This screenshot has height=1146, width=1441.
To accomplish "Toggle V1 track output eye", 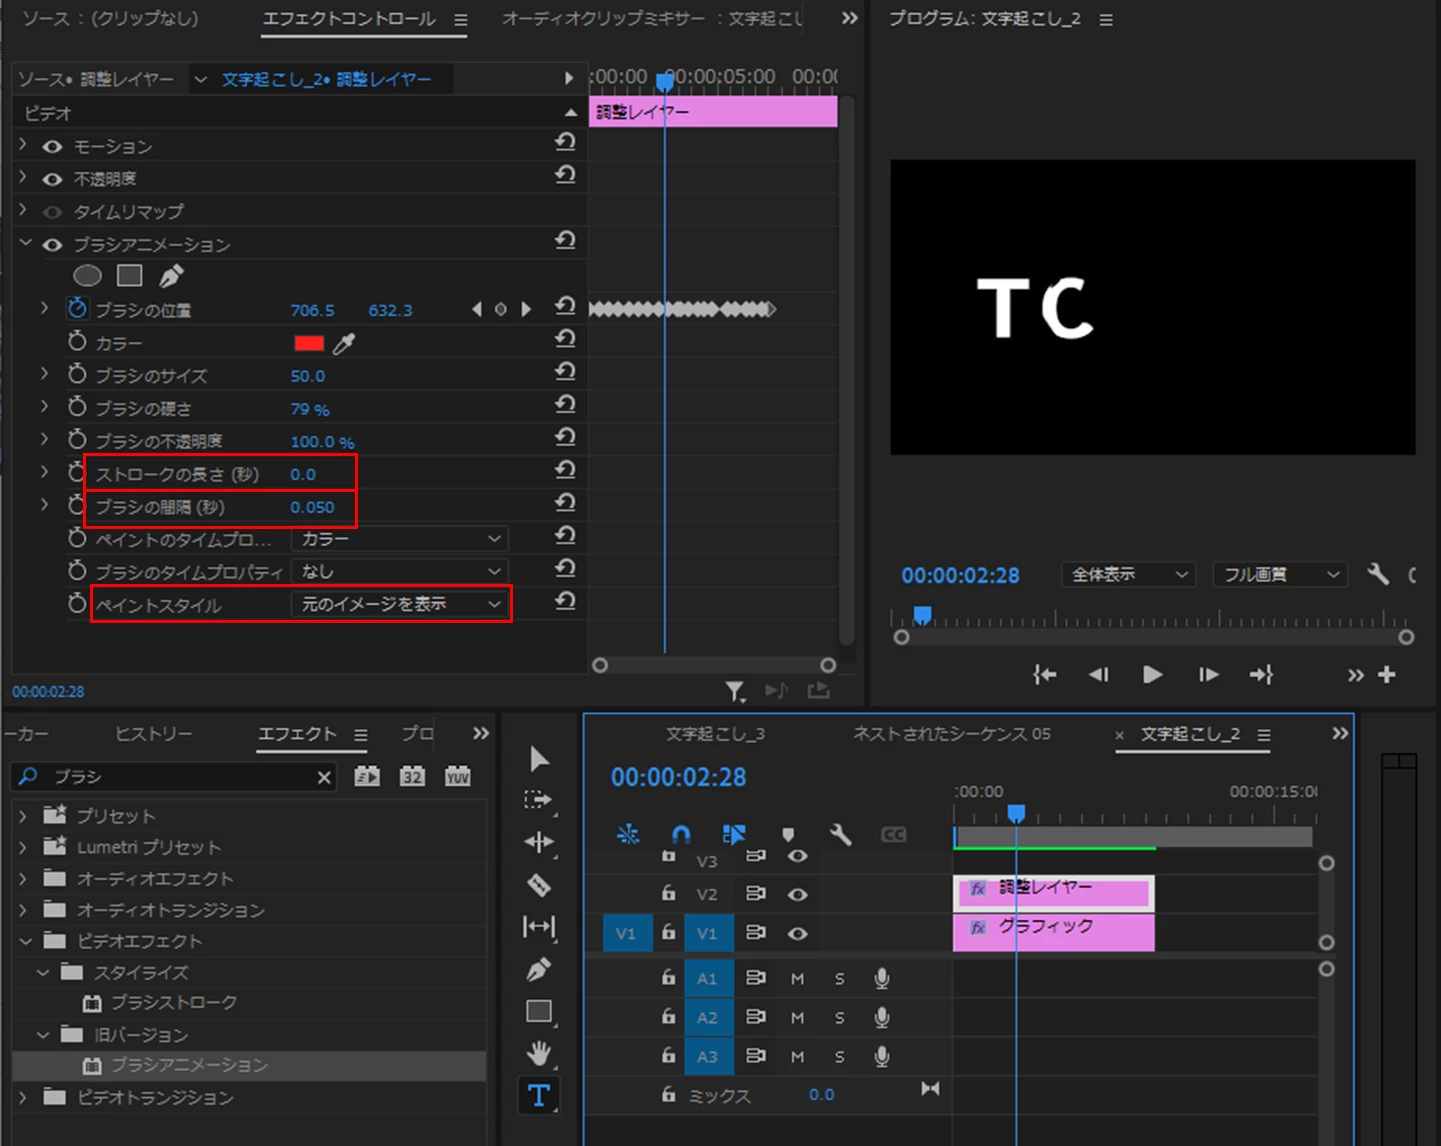I will (x=797, y=933).
